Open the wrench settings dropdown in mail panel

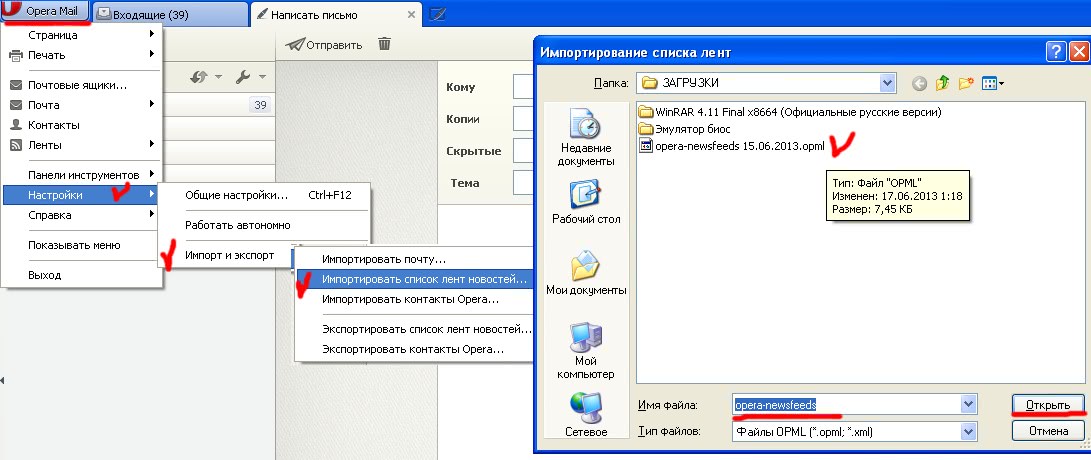pyautogui.click(x=250, y=77)
